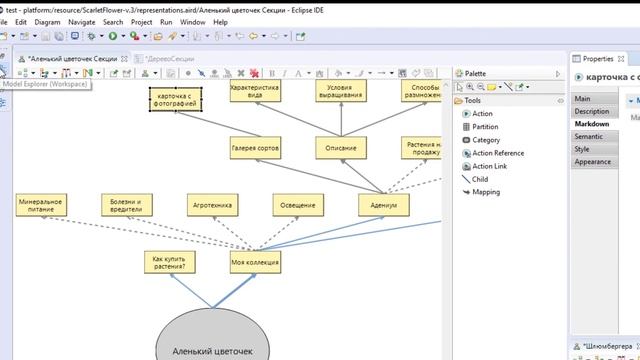Click the Save icon in main toolbar
Viewport: 640px width, 360px height.
(x=46, y=36)
